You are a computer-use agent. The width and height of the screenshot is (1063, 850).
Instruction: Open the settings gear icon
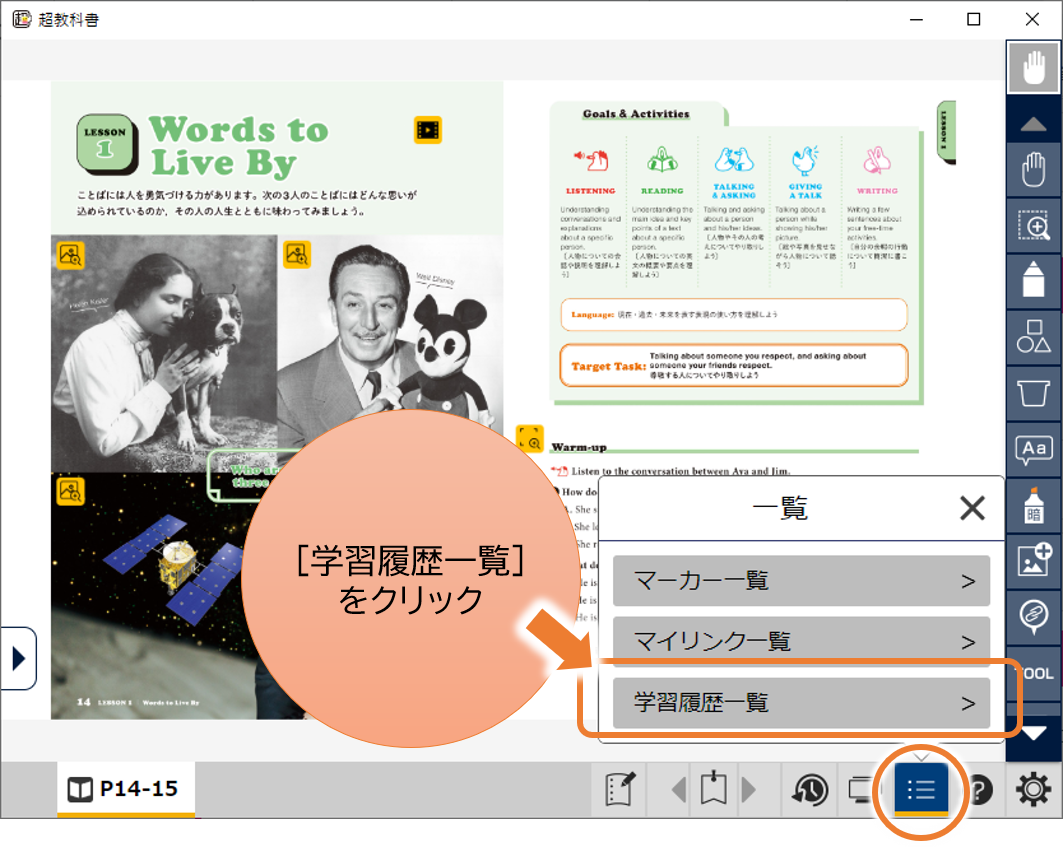(1032, 790)
